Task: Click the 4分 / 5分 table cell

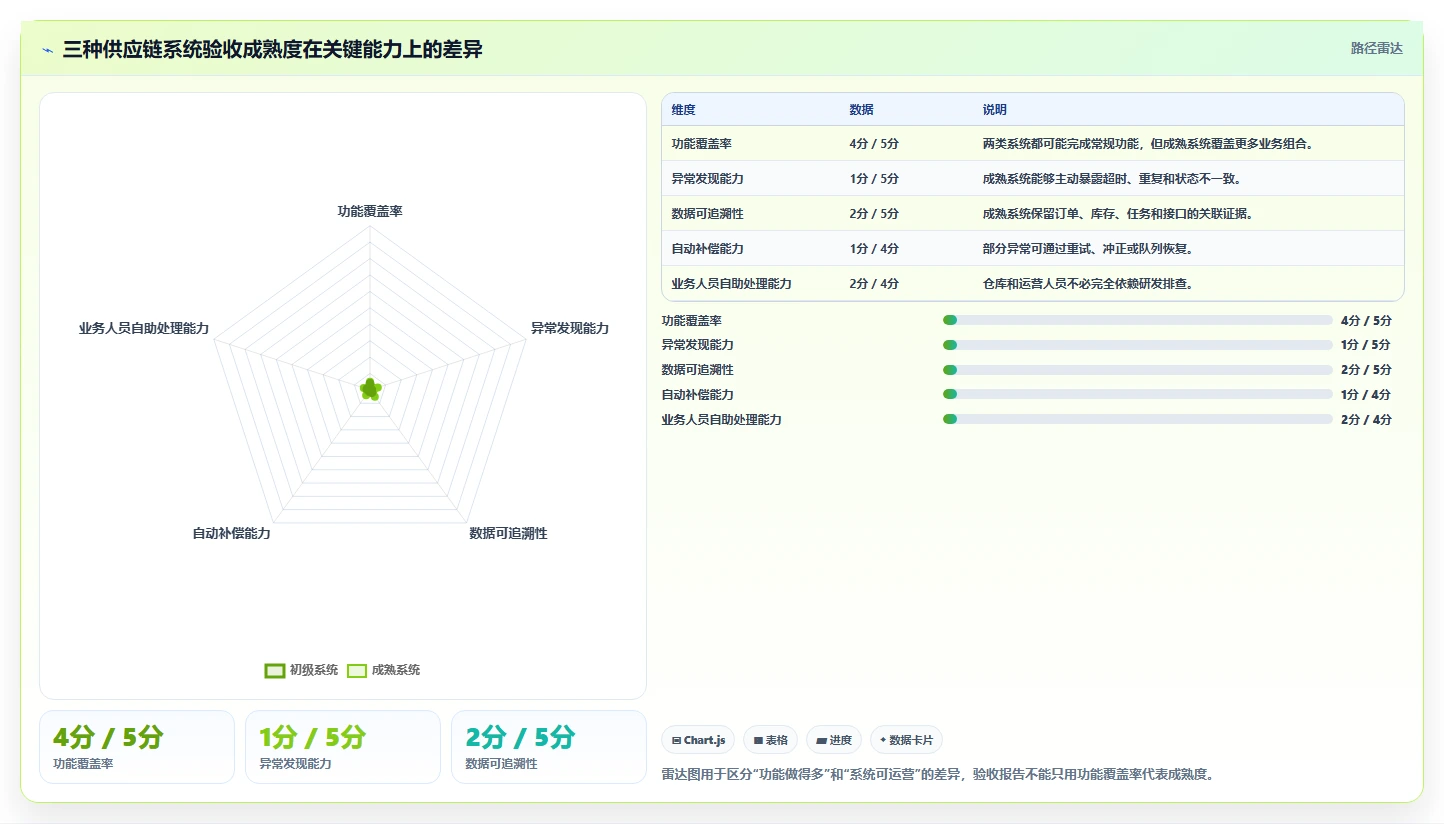Action: coord(906,143)
